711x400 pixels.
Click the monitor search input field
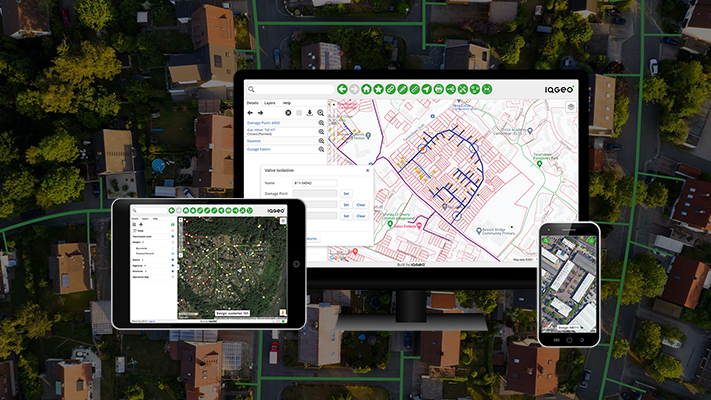click(291, 89)
